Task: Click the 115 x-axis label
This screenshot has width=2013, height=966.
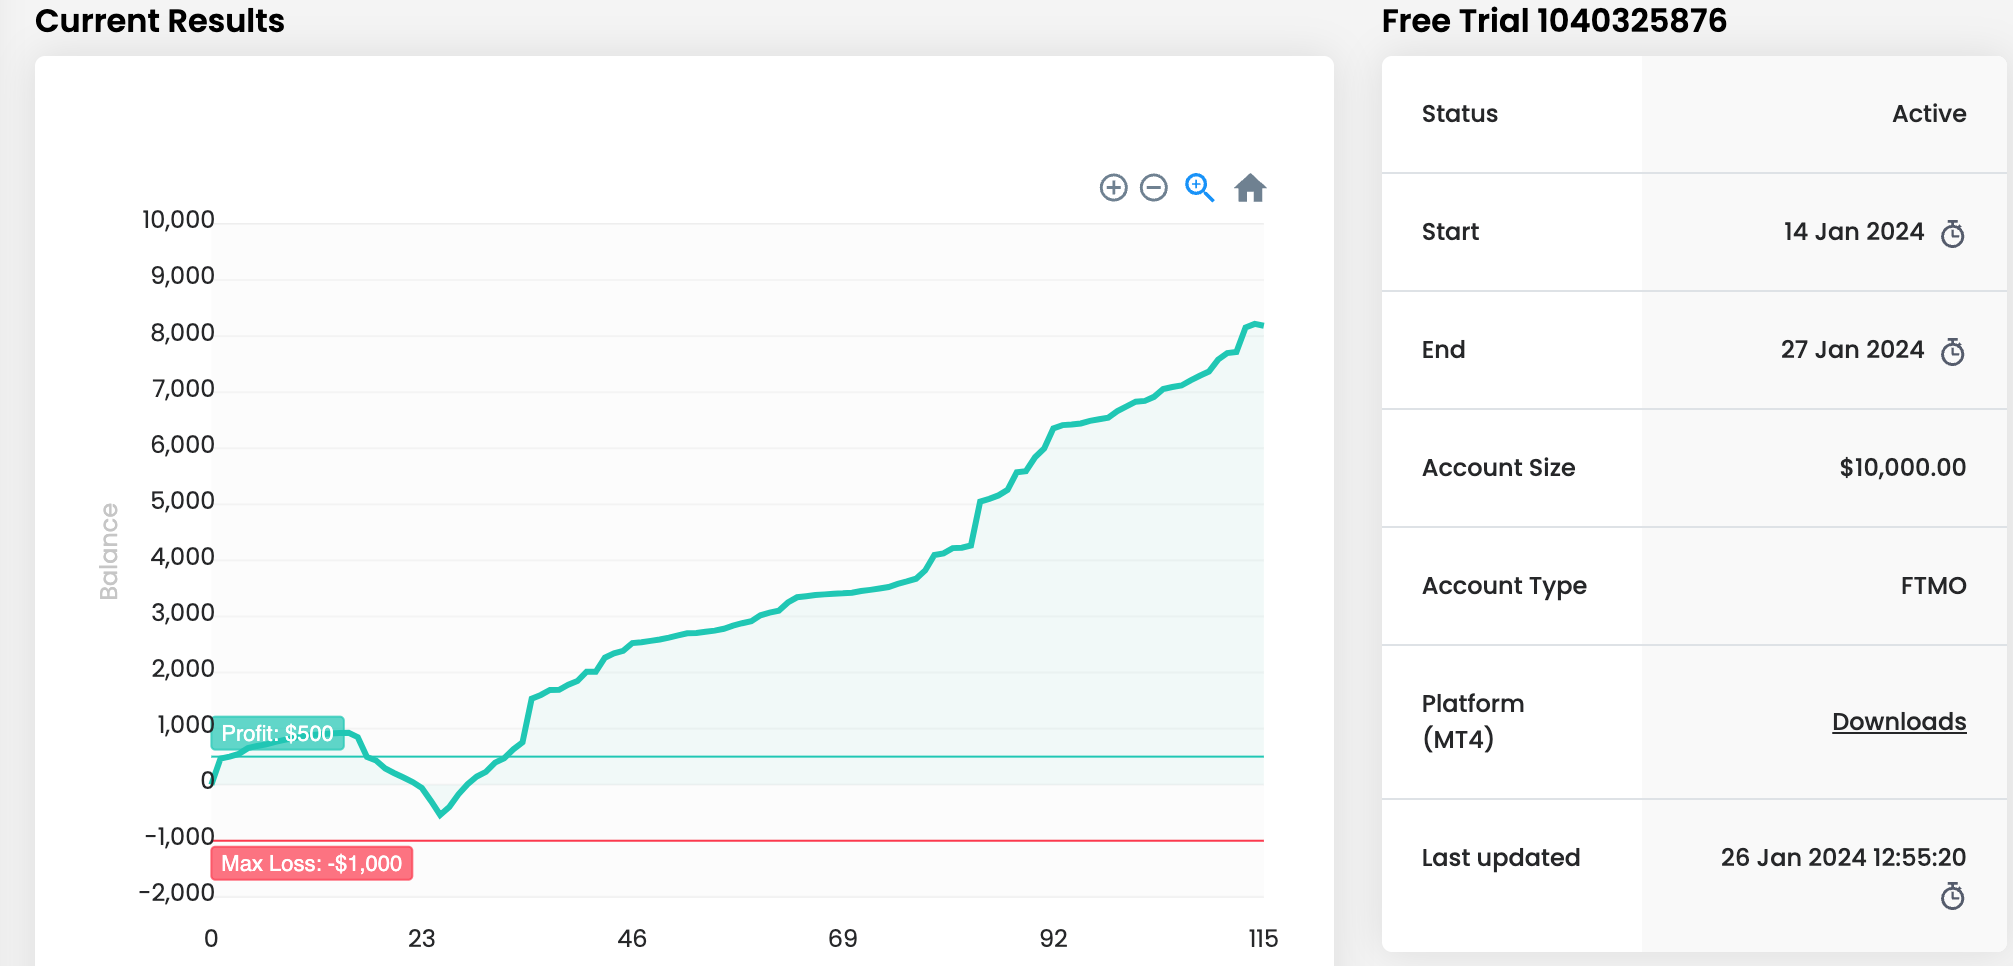Action: pos(1263,939)
